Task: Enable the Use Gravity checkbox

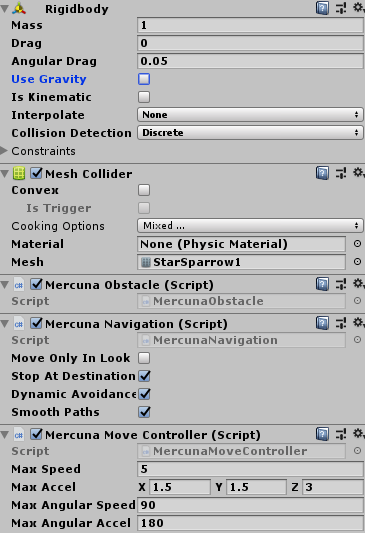Action: (x=144, y=79)
